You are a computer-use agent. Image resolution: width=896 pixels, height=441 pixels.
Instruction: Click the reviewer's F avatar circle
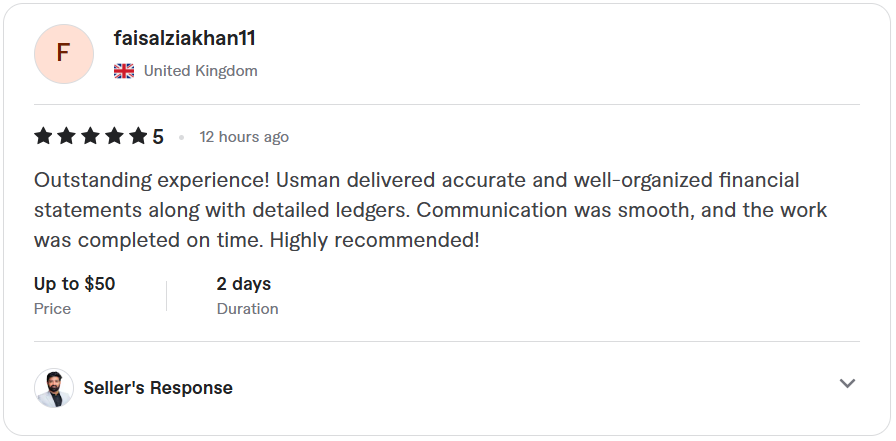click(x=63, y=54)
